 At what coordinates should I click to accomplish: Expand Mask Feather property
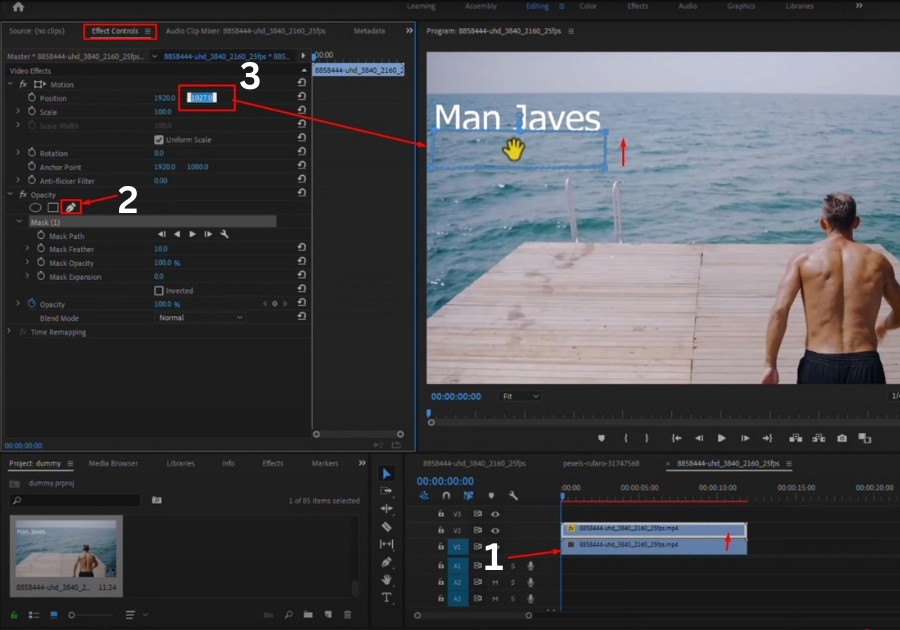[x=27, y=248]
